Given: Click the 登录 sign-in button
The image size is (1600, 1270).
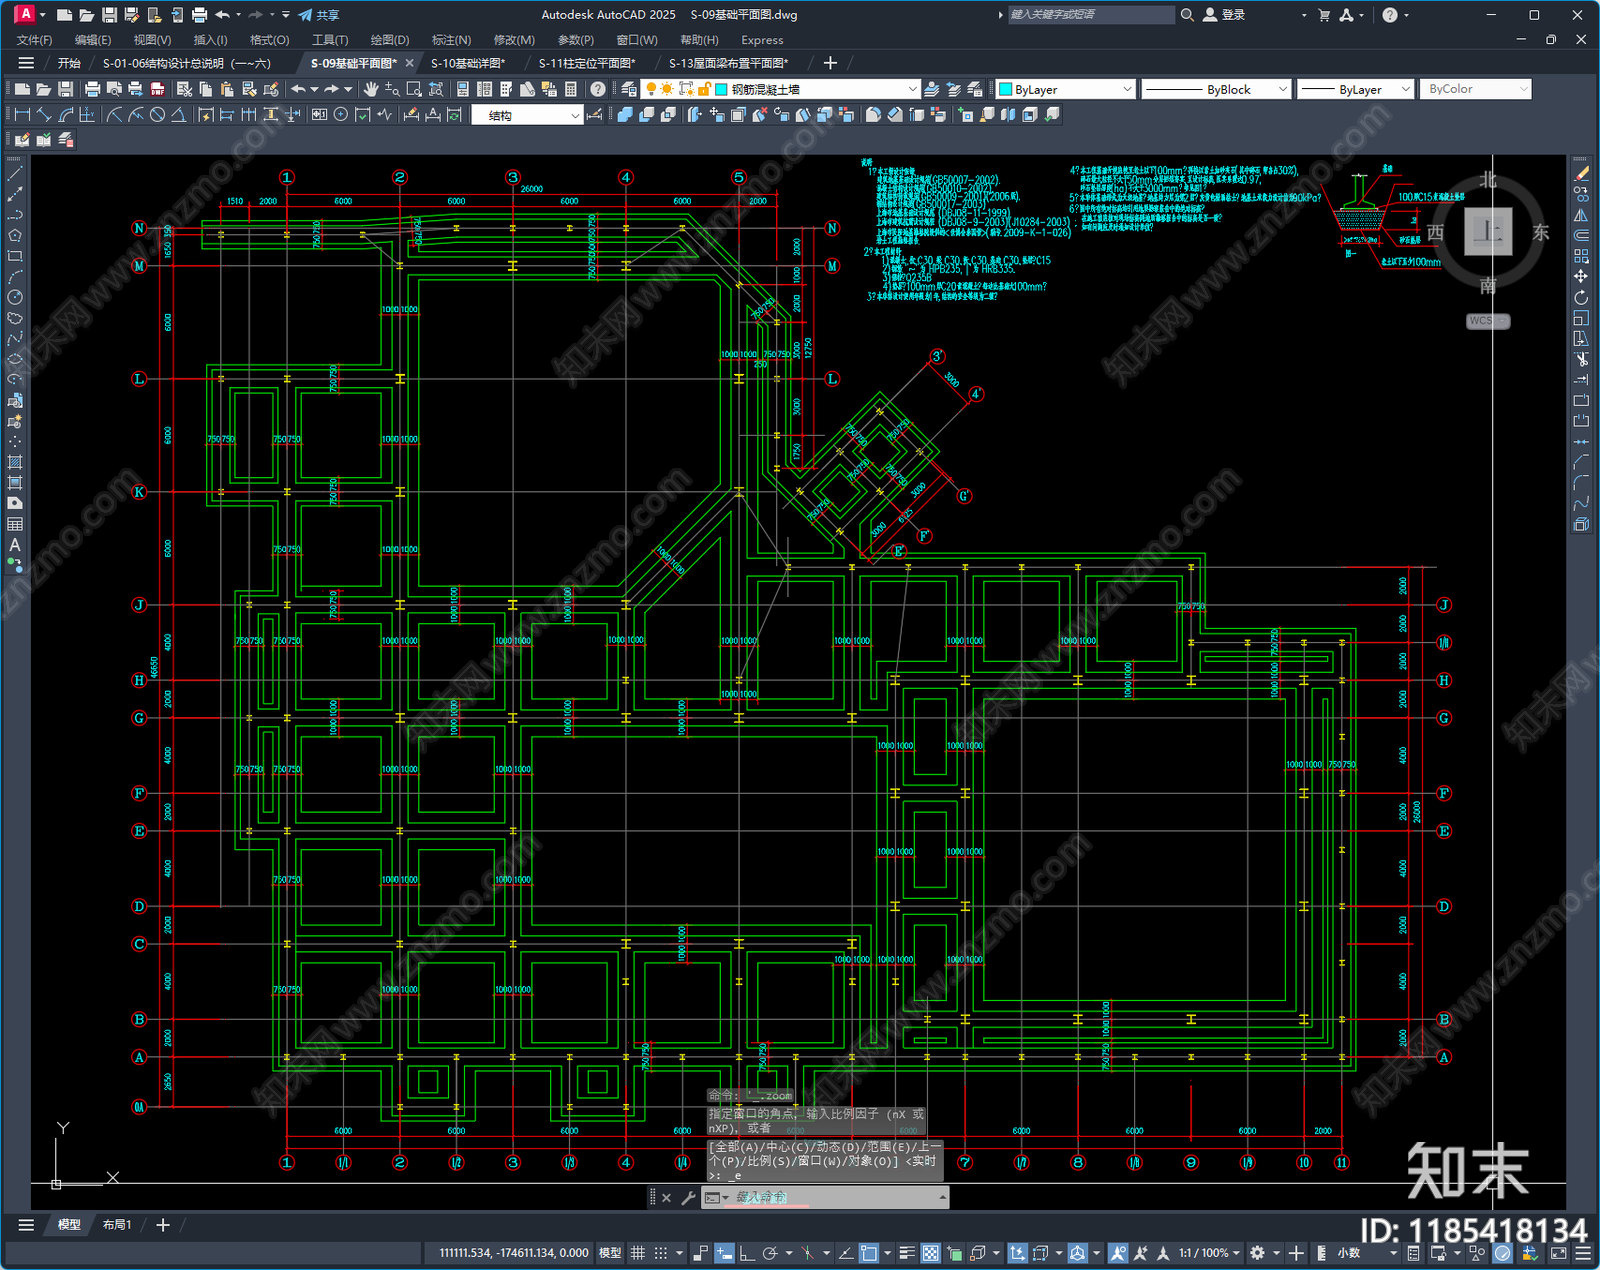Looking at the screenshot, I should pos(1225,15).
